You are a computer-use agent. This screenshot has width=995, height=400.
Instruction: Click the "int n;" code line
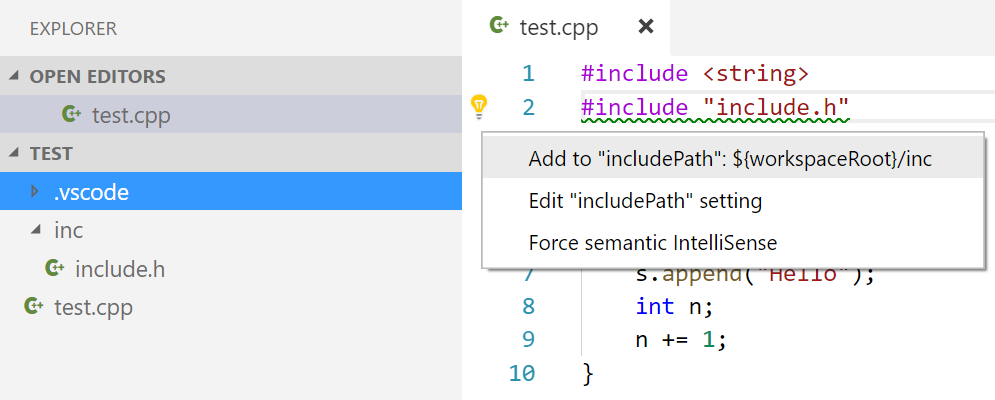point(675,307)
